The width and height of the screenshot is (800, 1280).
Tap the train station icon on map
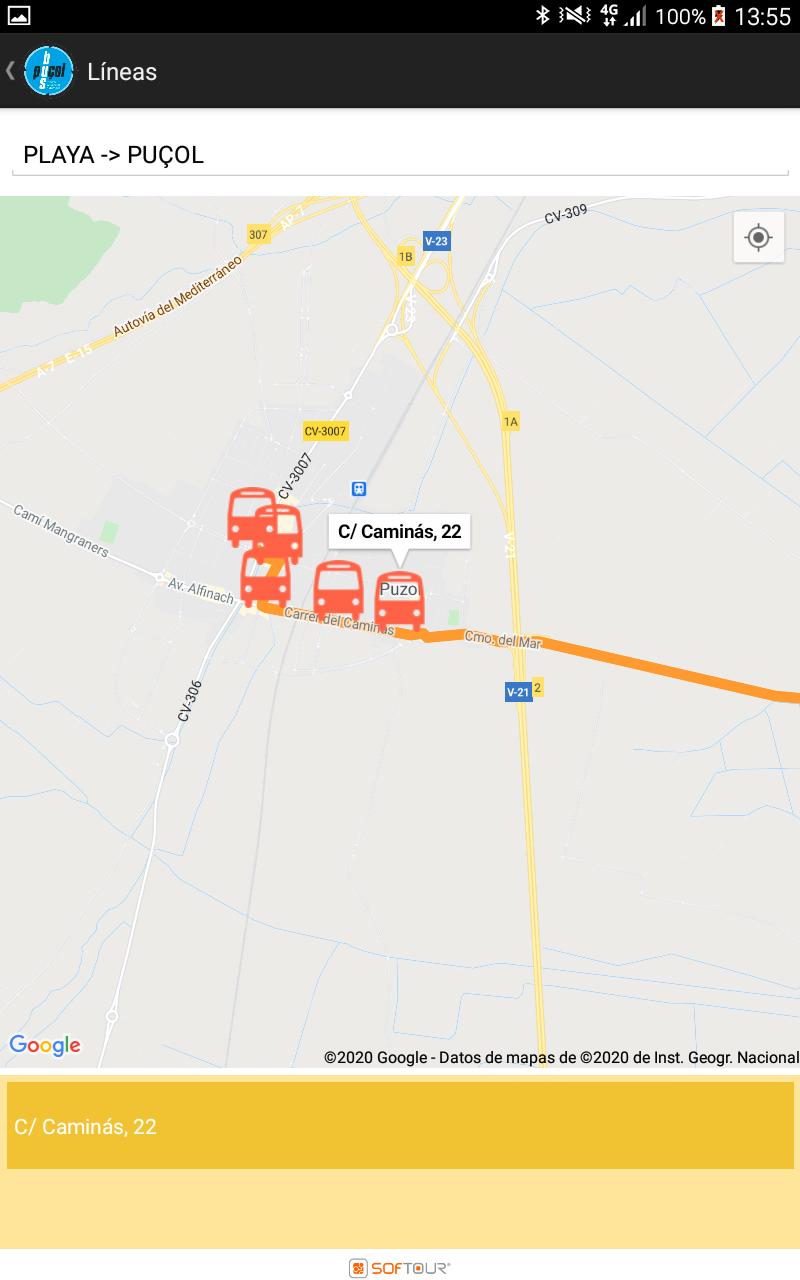coord(359,489)
